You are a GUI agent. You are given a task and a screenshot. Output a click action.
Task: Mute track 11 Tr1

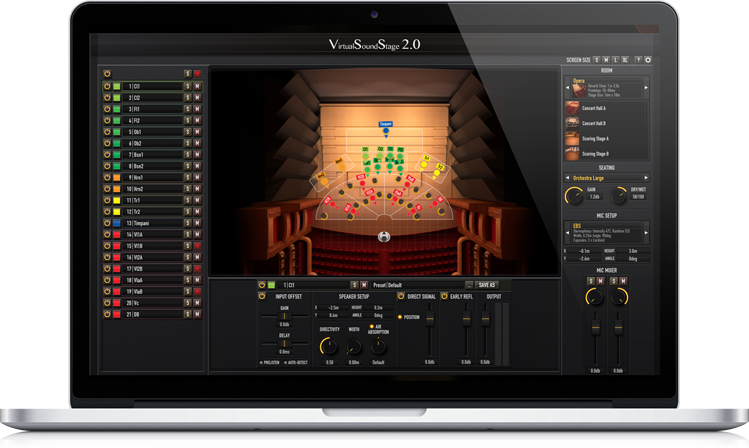(197, 201)
